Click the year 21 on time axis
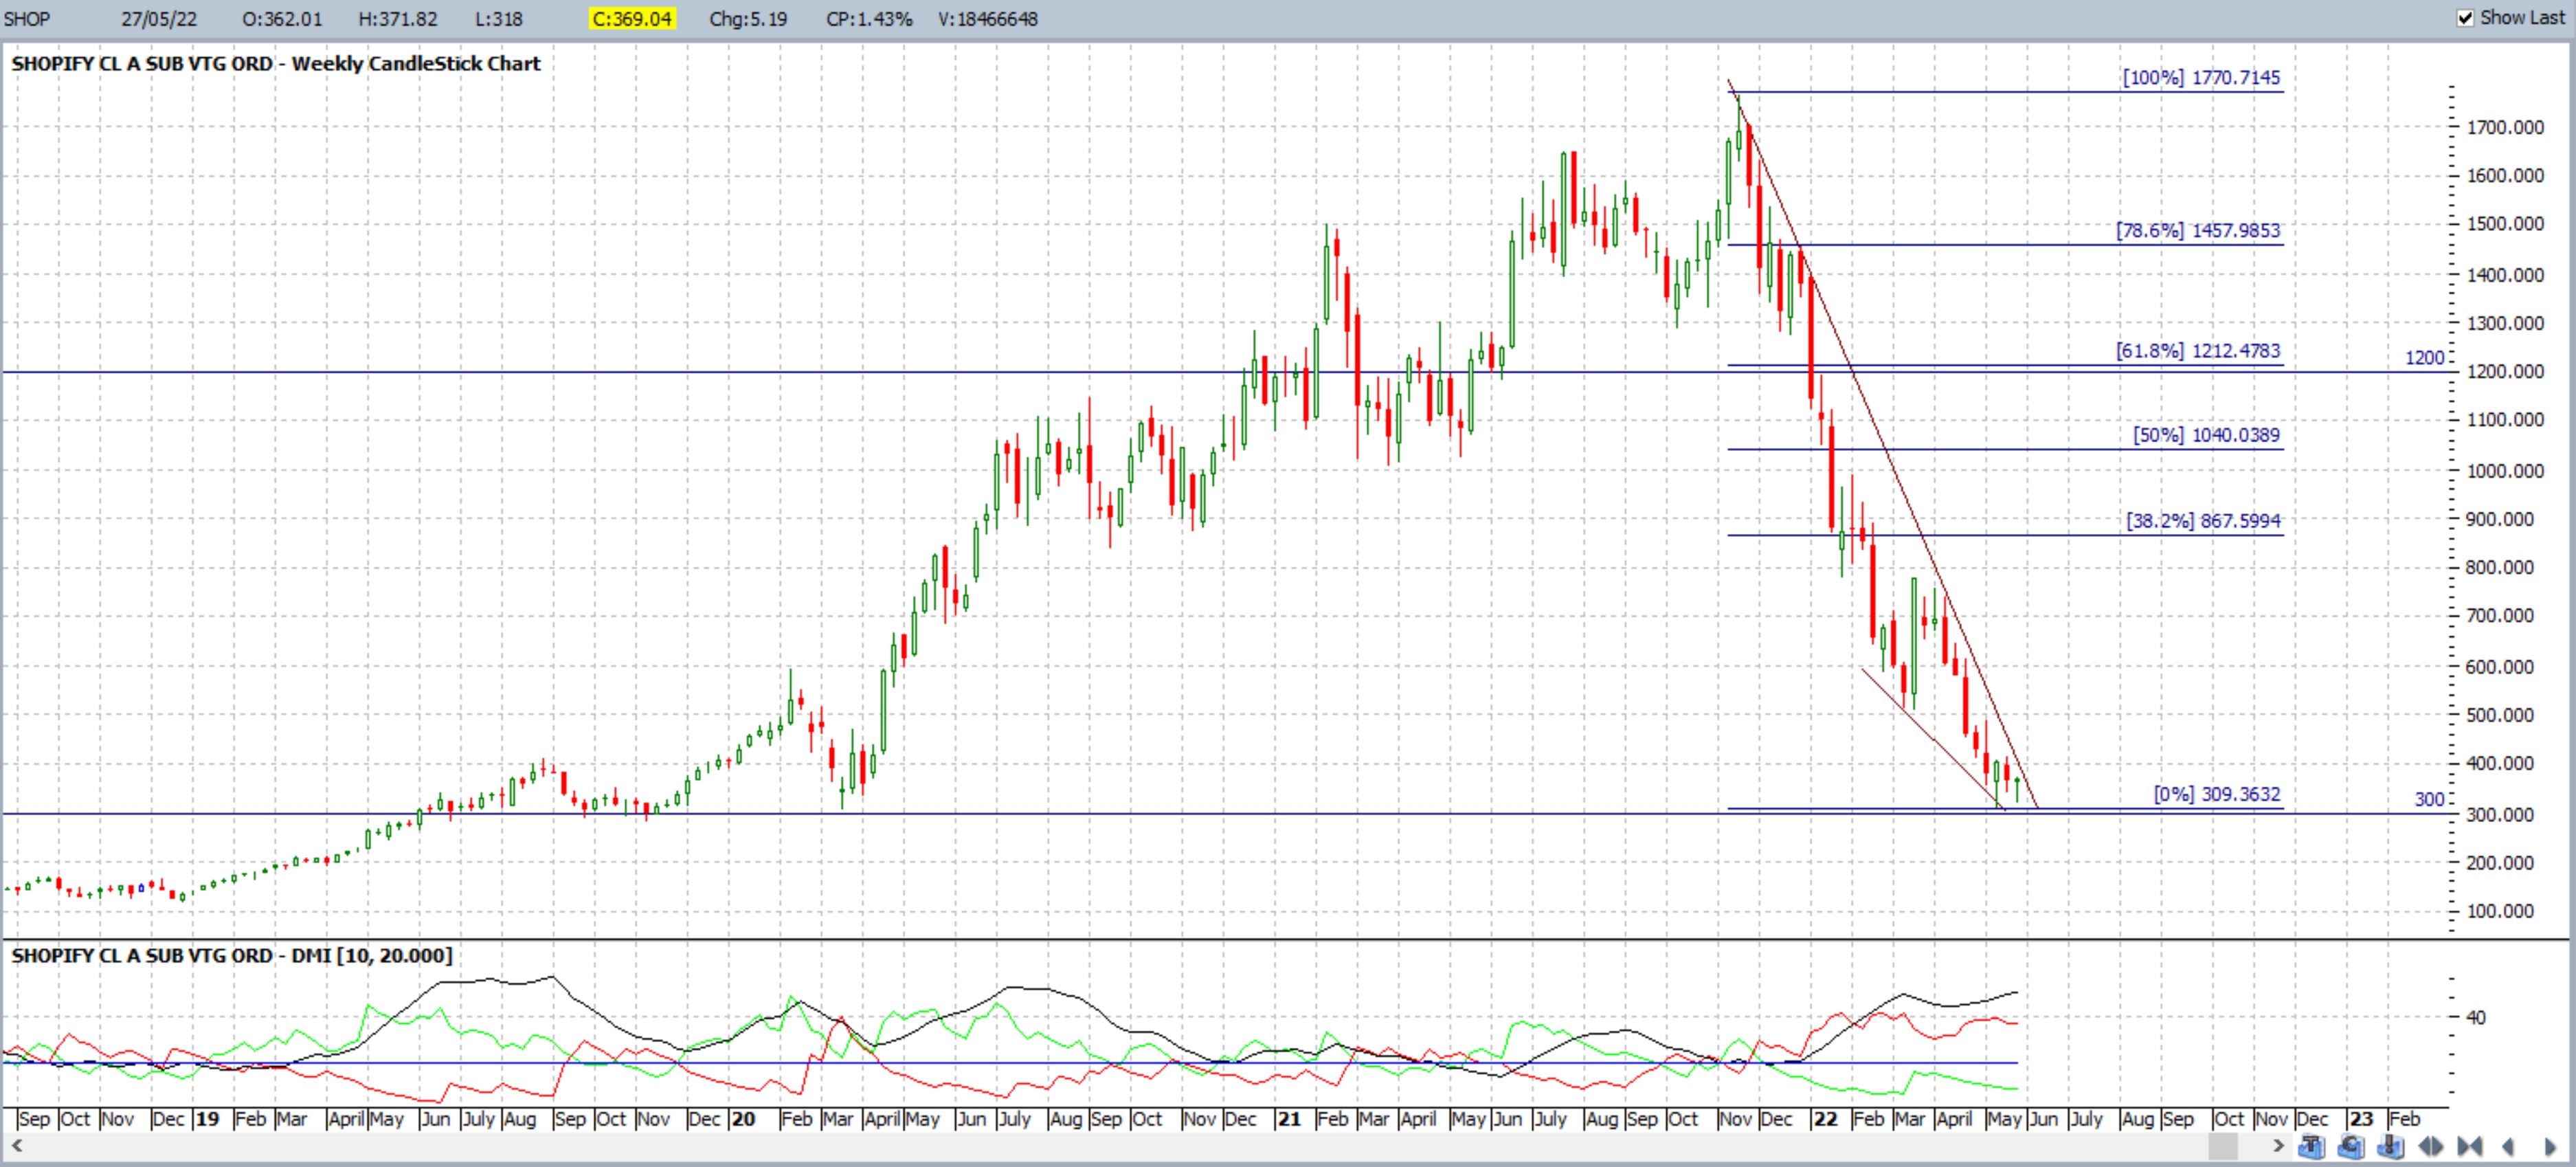2576x1167 pixels. click(1289, 1119)
